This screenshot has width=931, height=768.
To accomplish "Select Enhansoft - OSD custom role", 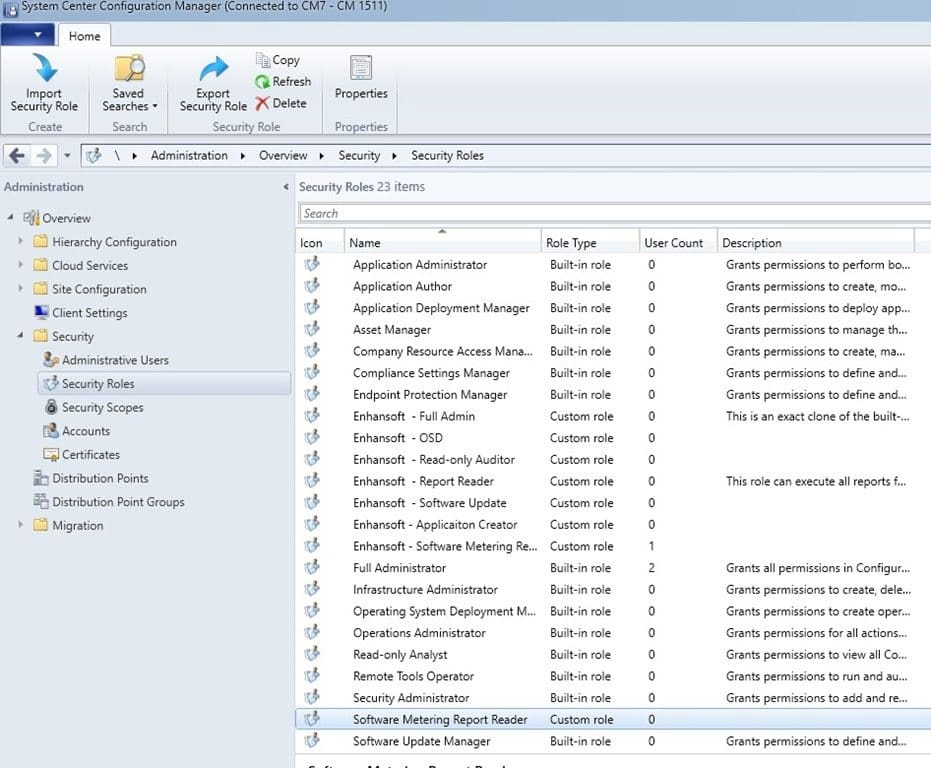I will 613,438.
